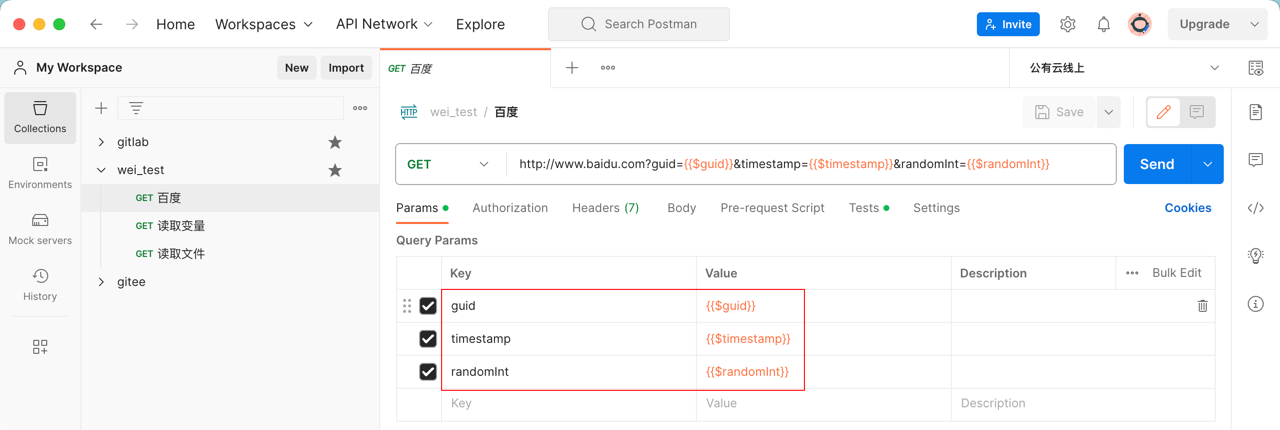Go forward with the right arrow

coord(132,24)
